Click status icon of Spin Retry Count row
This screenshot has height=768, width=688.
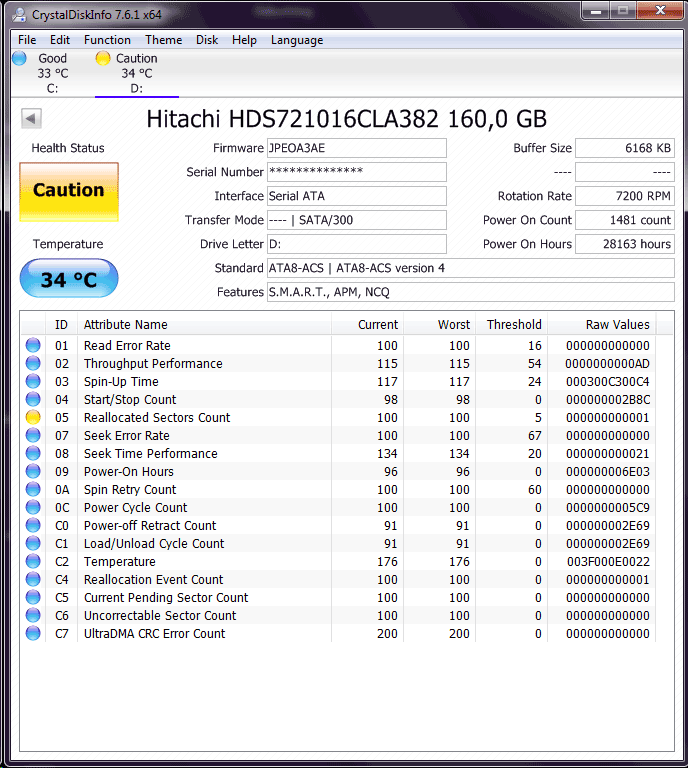point(33,489)
